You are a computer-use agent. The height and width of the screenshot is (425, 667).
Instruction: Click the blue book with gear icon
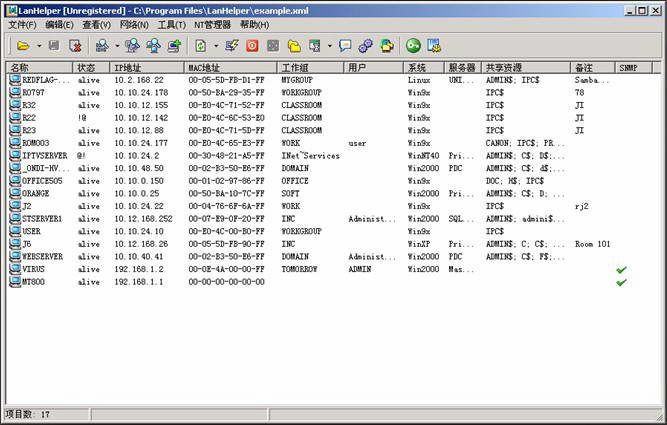click(434, 46)
